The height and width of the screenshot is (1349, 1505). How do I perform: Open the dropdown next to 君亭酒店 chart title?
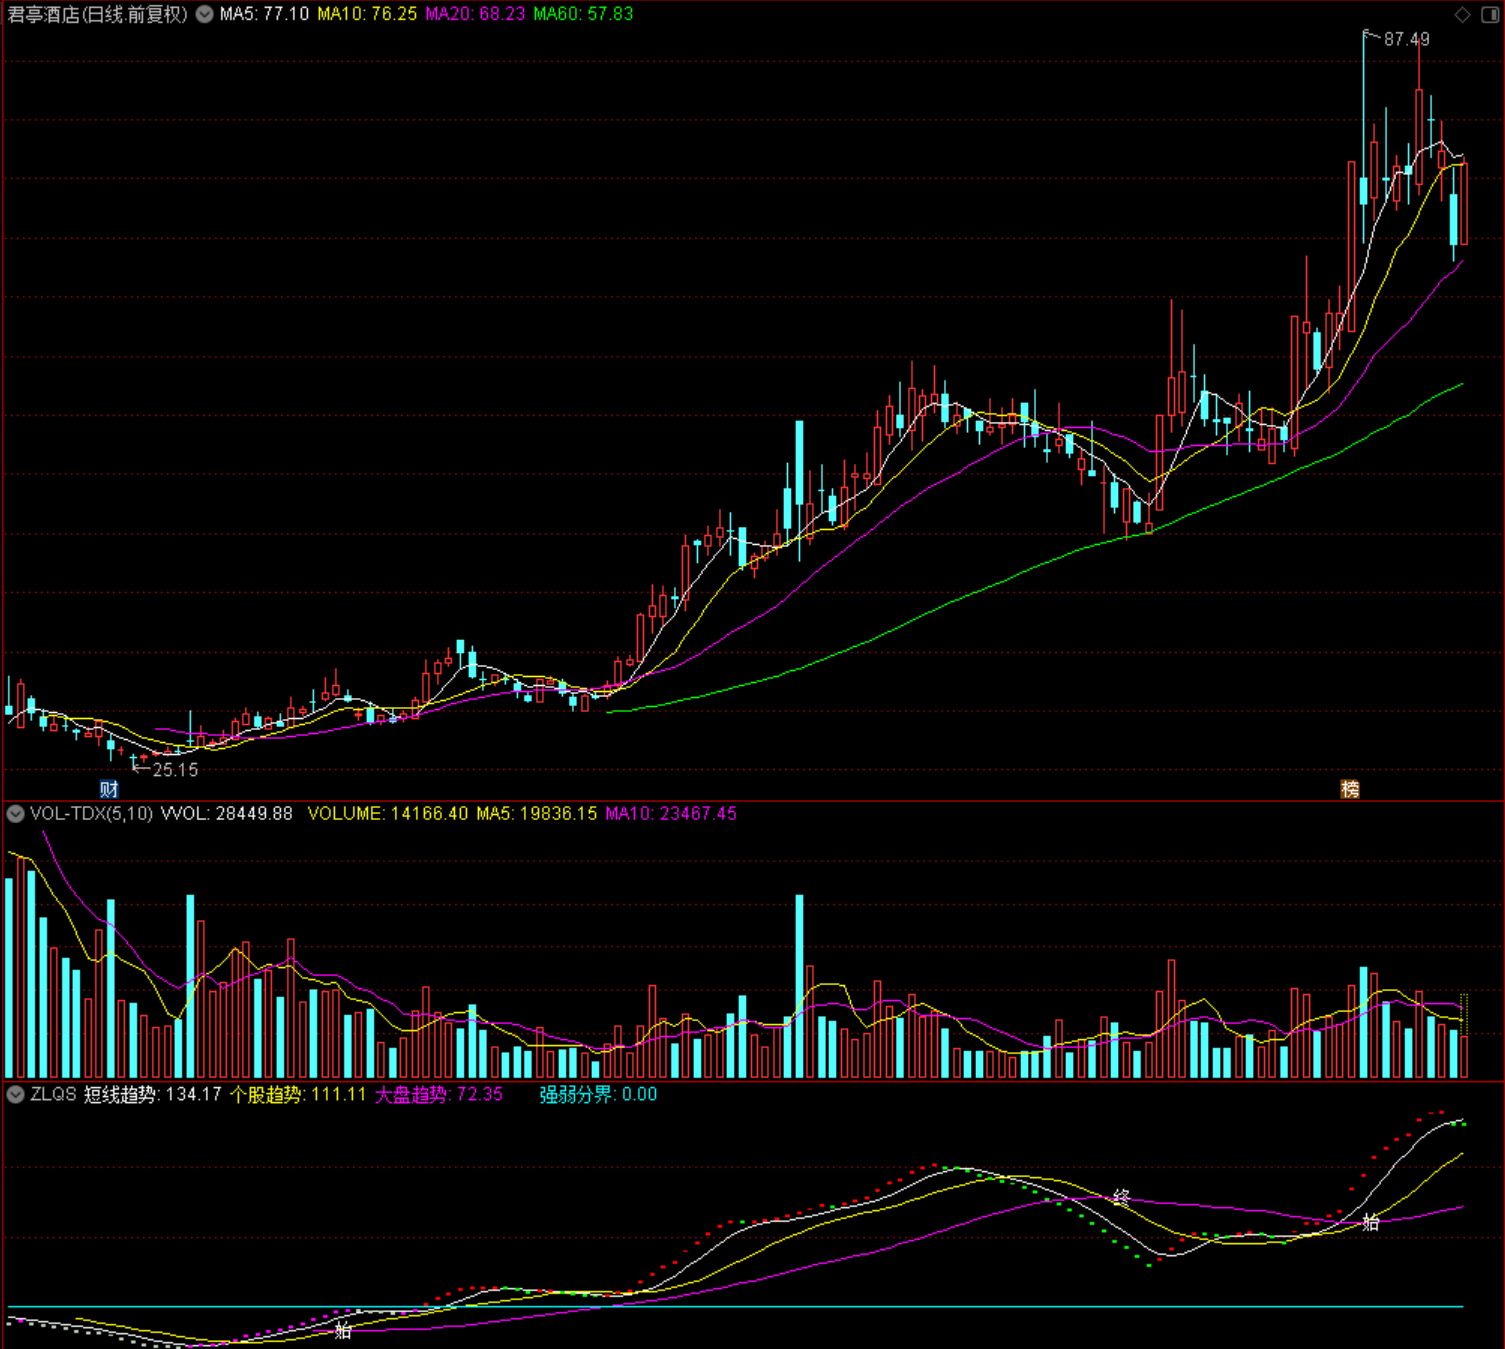click(x=204, y=14)
